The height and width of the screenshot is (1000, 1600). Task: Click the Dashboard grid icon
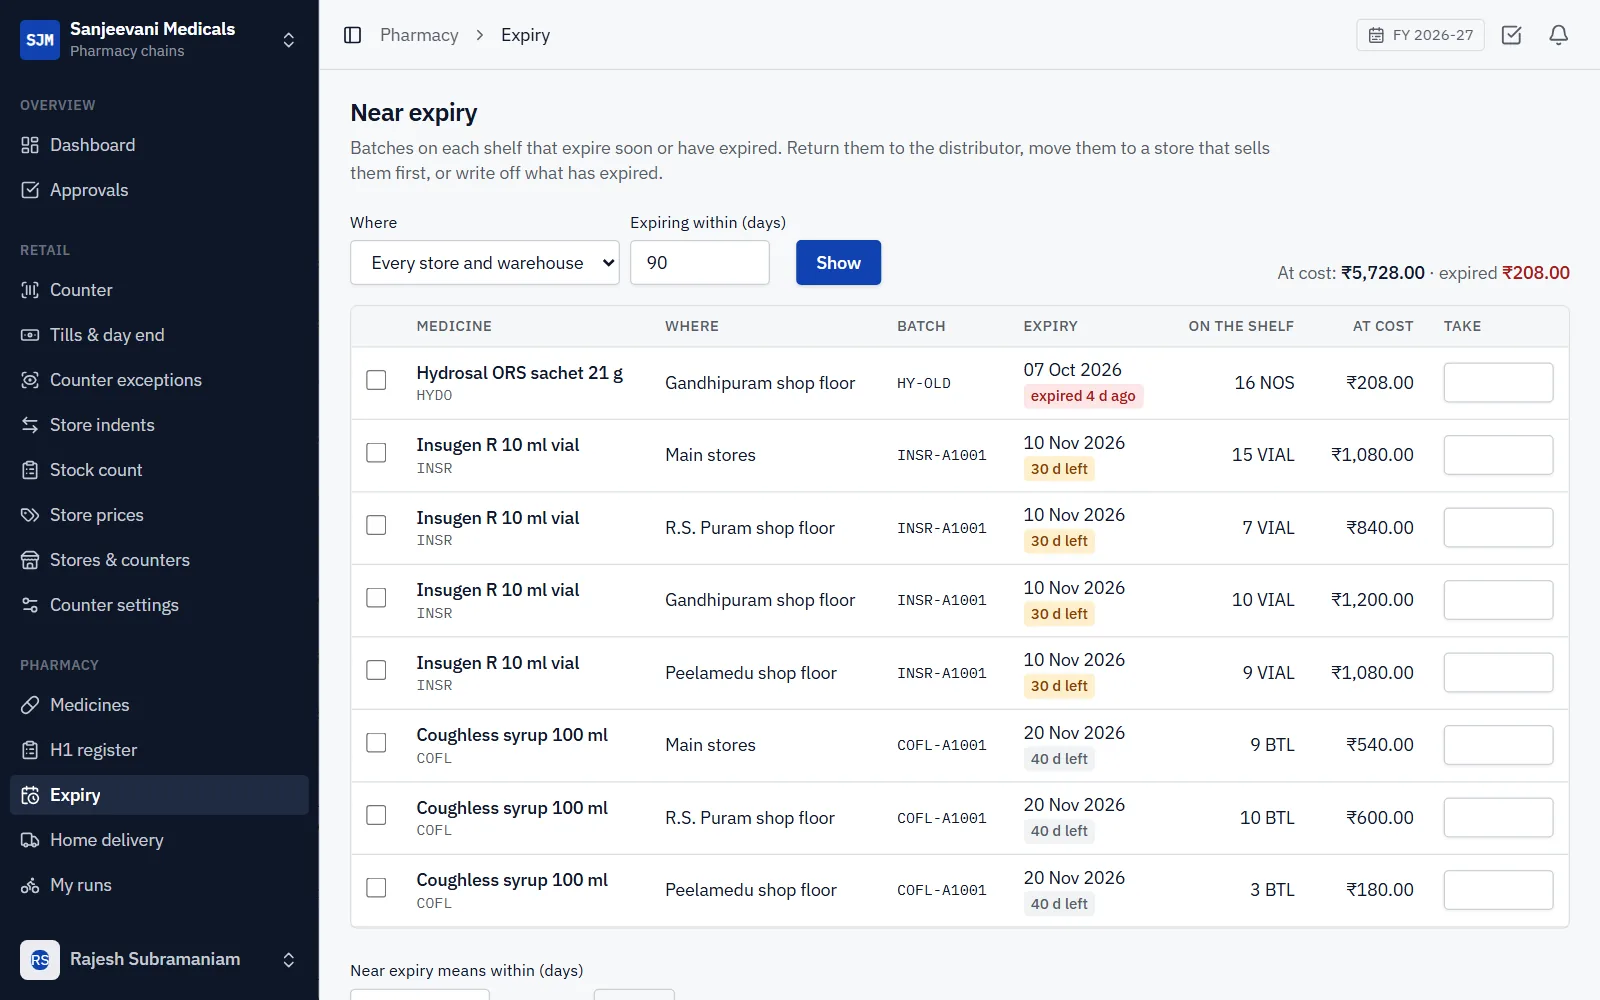[30, 145]
